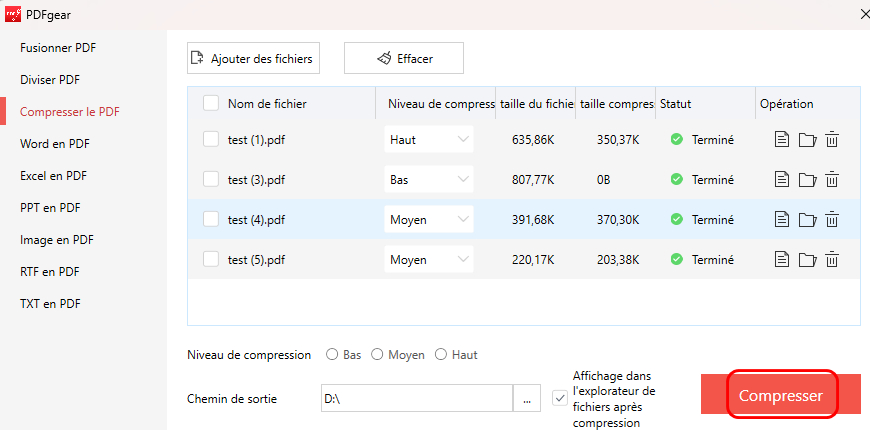
Task: Close the PDFgear window
Action: pos(864,15)
